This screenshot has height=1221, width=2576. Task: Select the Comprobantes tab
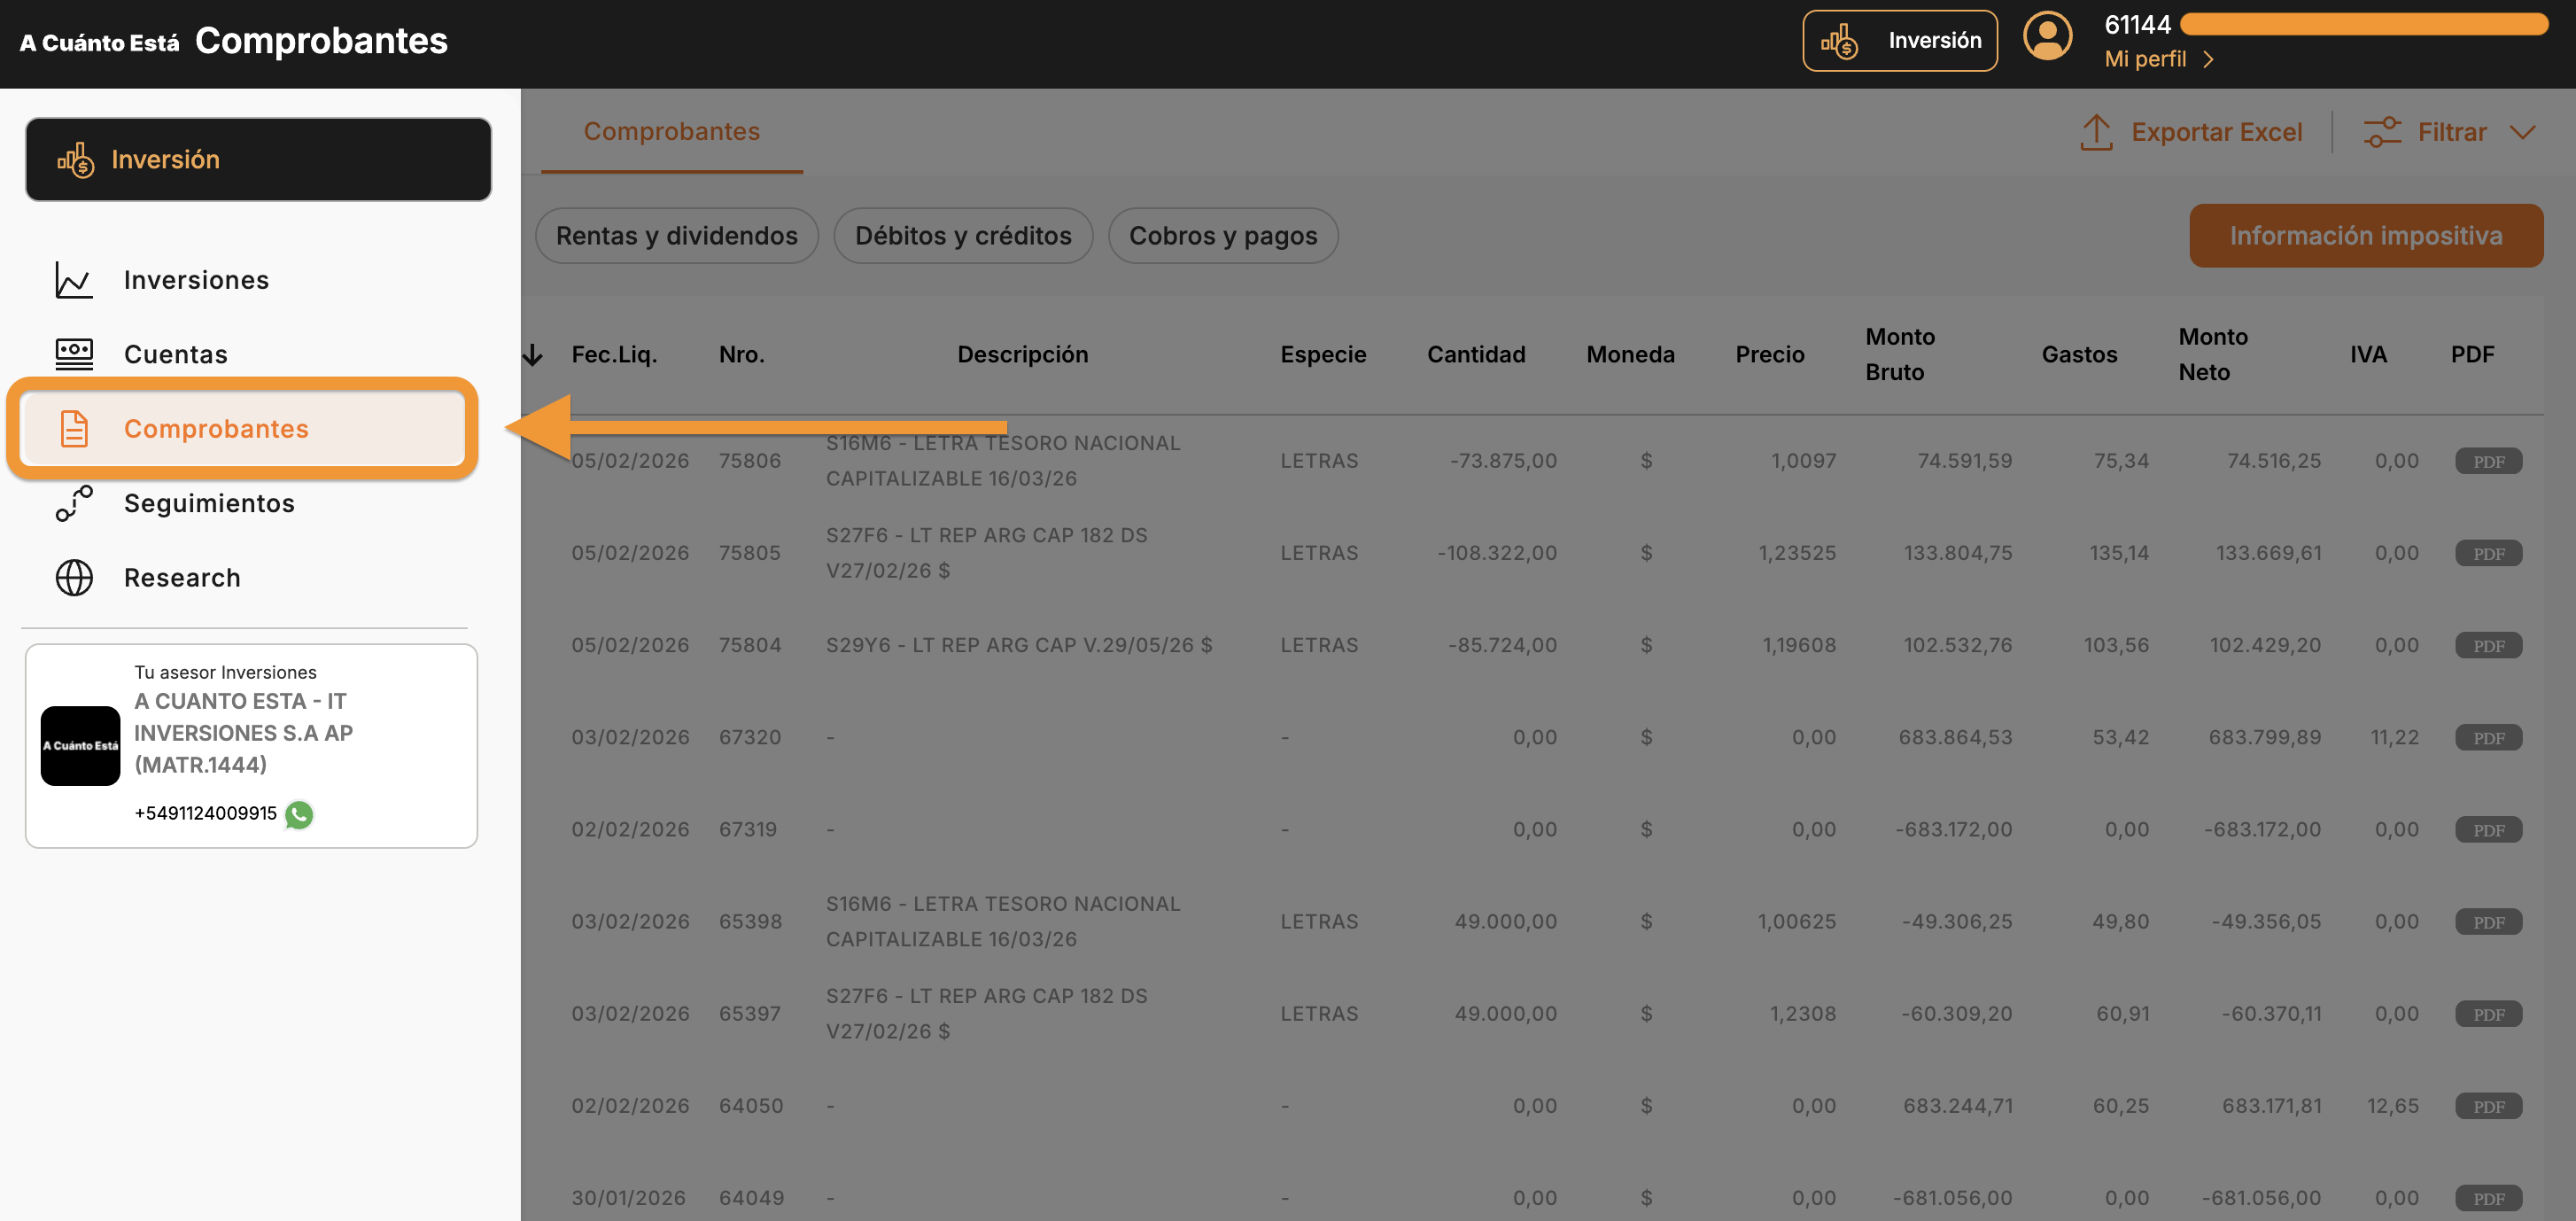point(671,132)
